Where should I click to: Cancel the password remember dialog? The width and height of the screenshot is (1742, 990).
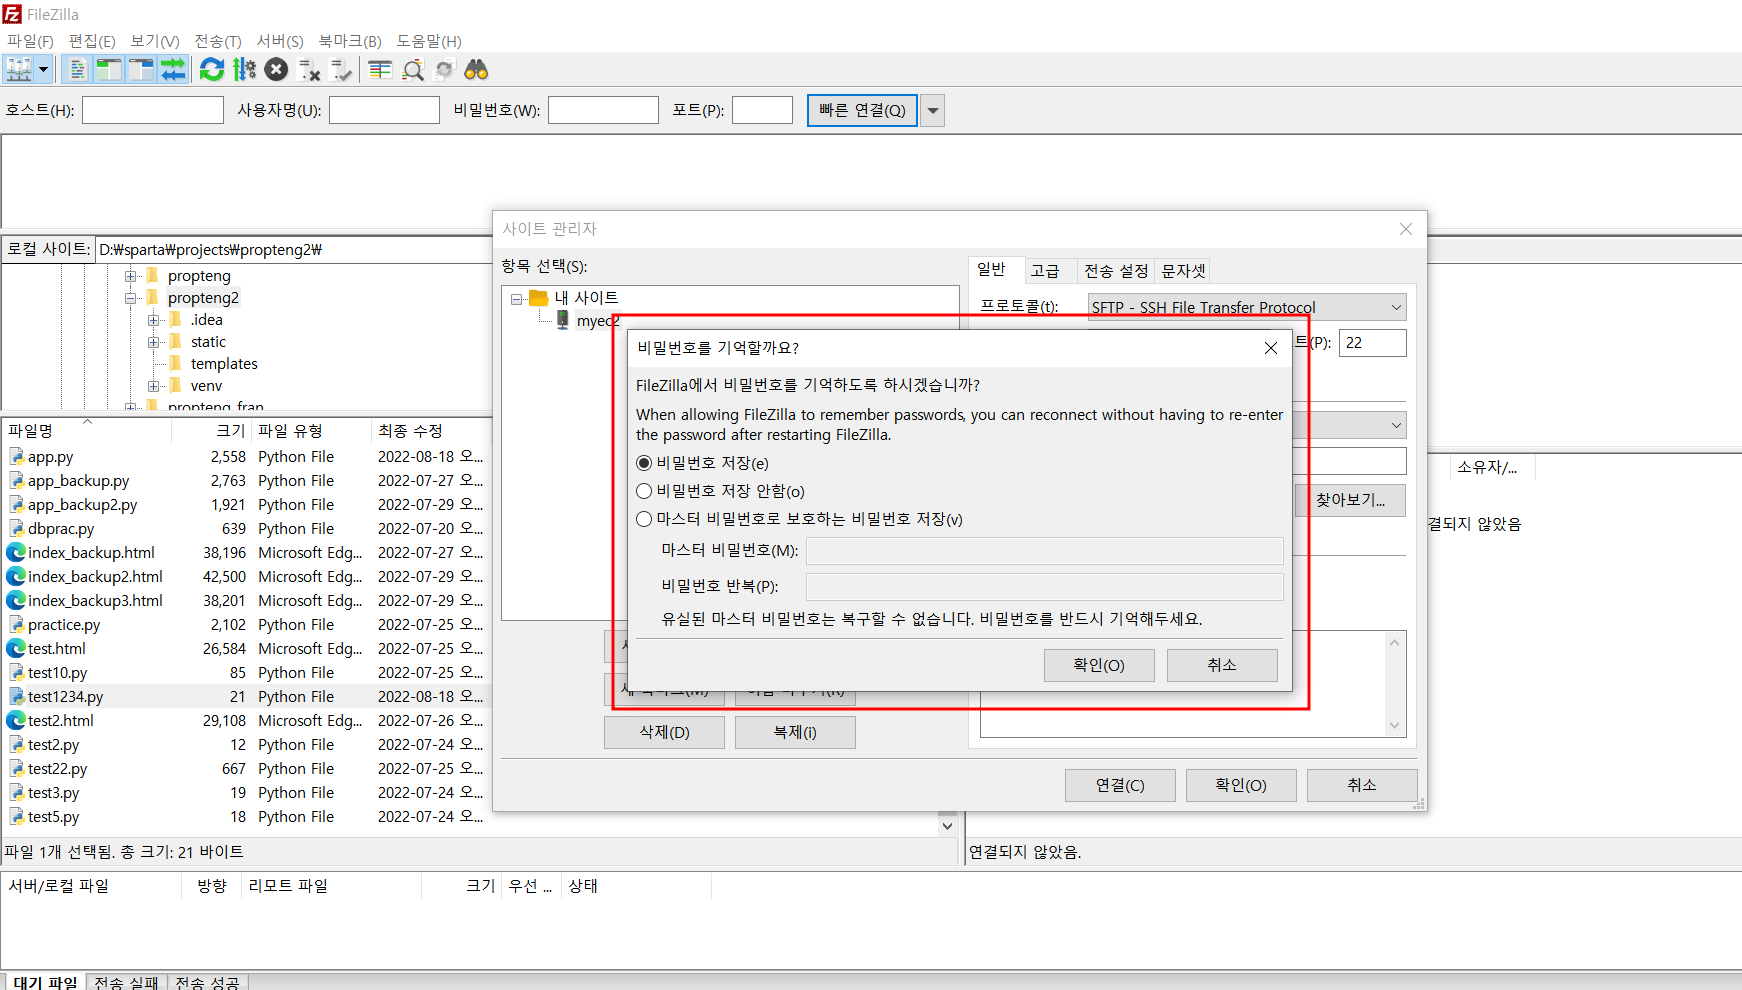tap(1222, 665)
